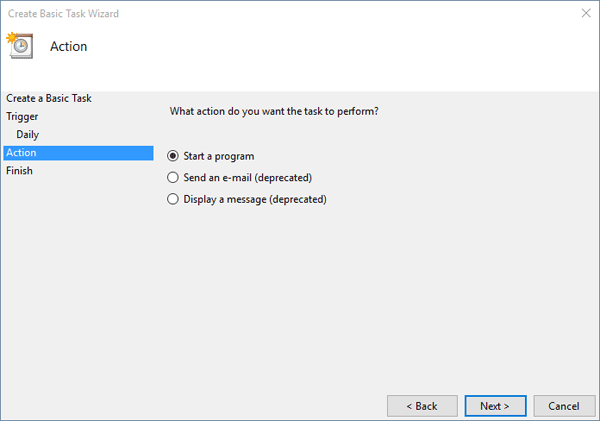Open the Trigger step in sidebar

22,116
